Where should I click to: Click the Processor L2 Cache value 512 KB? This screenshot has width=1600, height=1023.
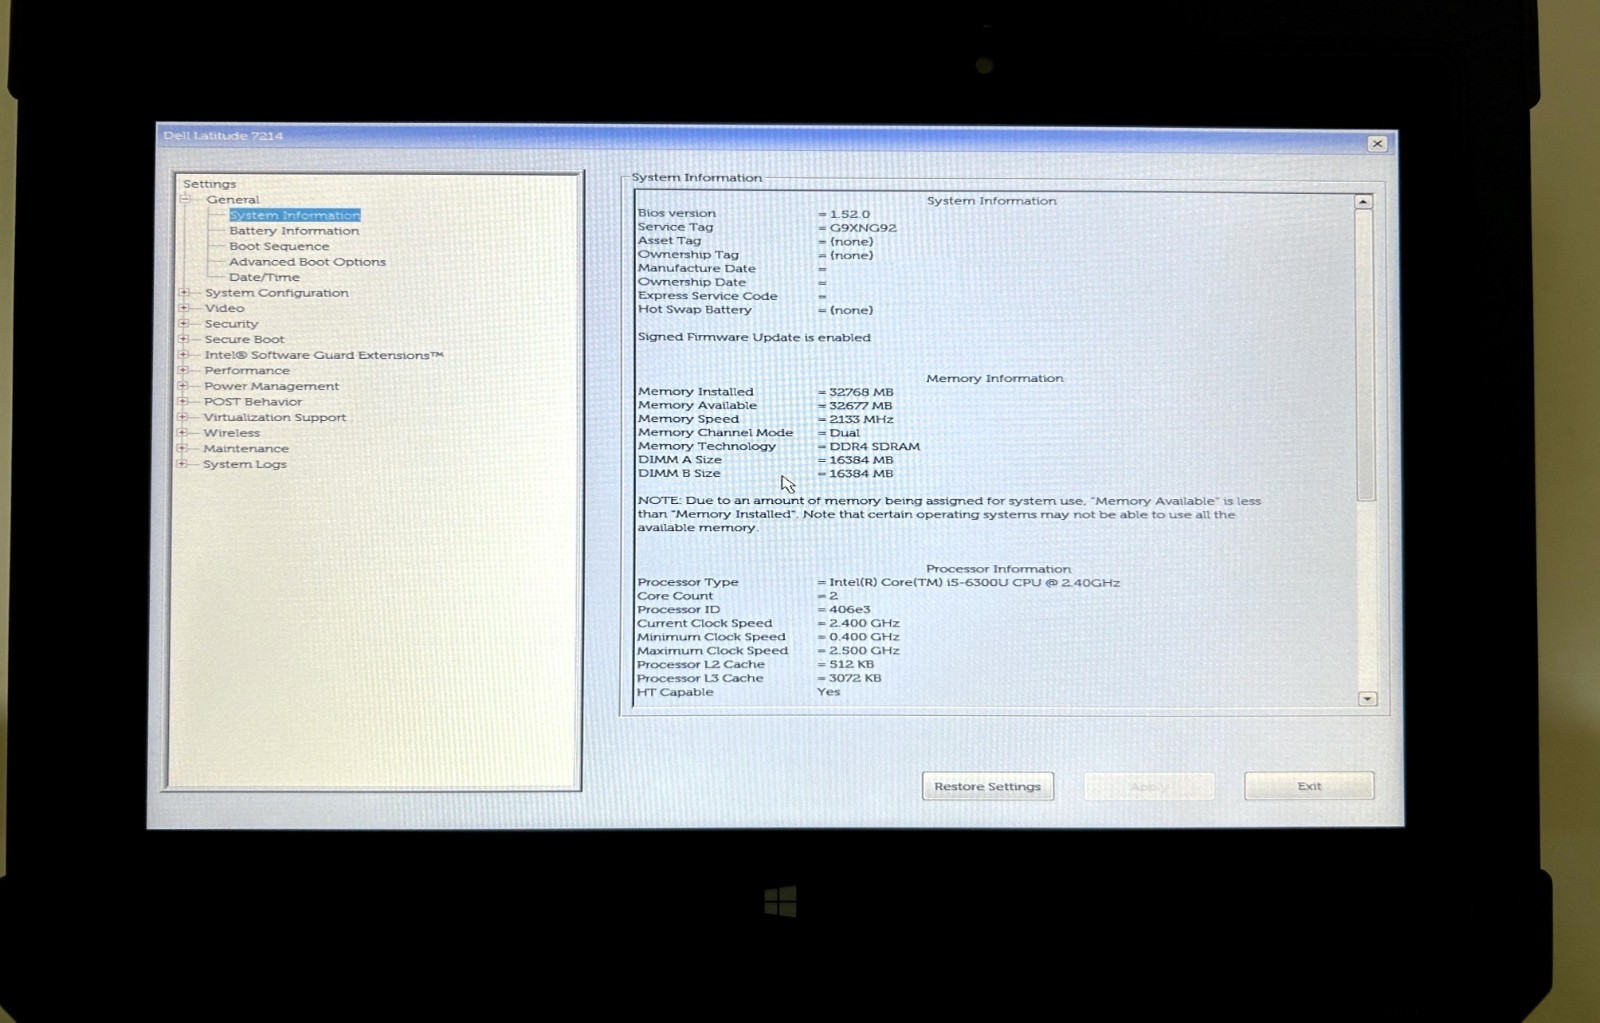coord(851,664)
